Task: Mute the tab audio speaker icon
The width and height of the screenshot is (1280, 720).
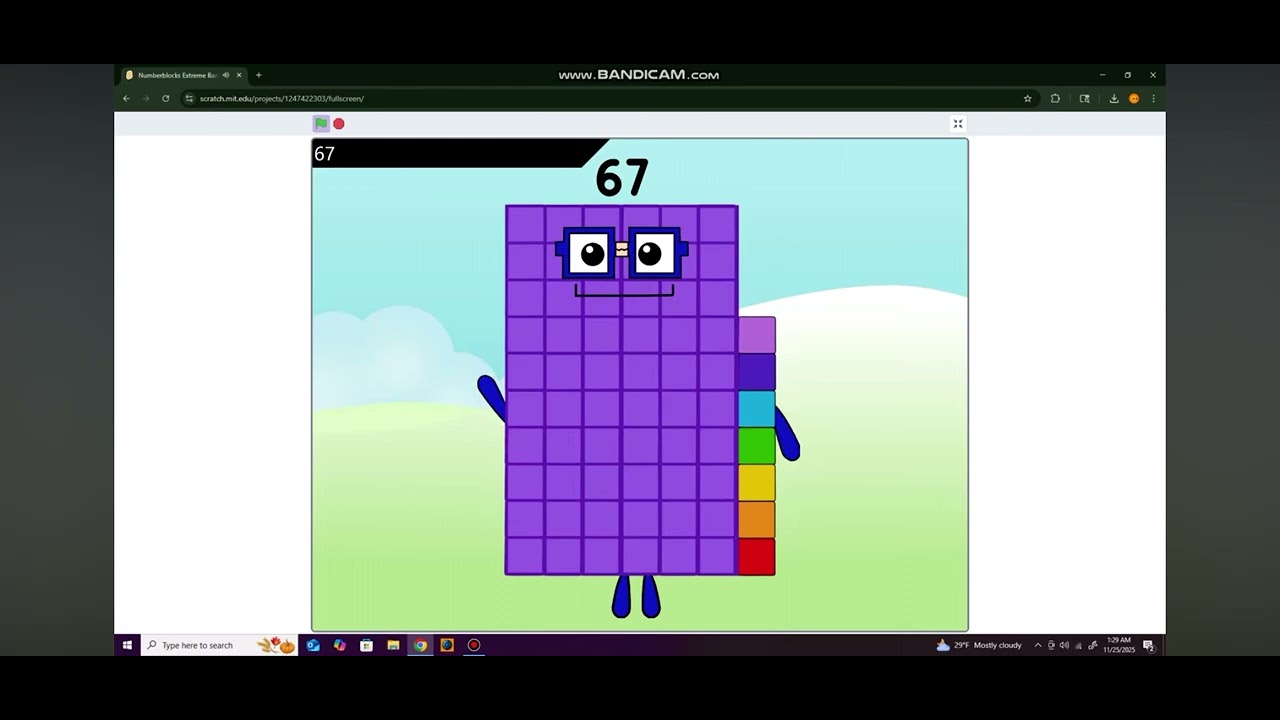Action: click(x=225, y=75)
